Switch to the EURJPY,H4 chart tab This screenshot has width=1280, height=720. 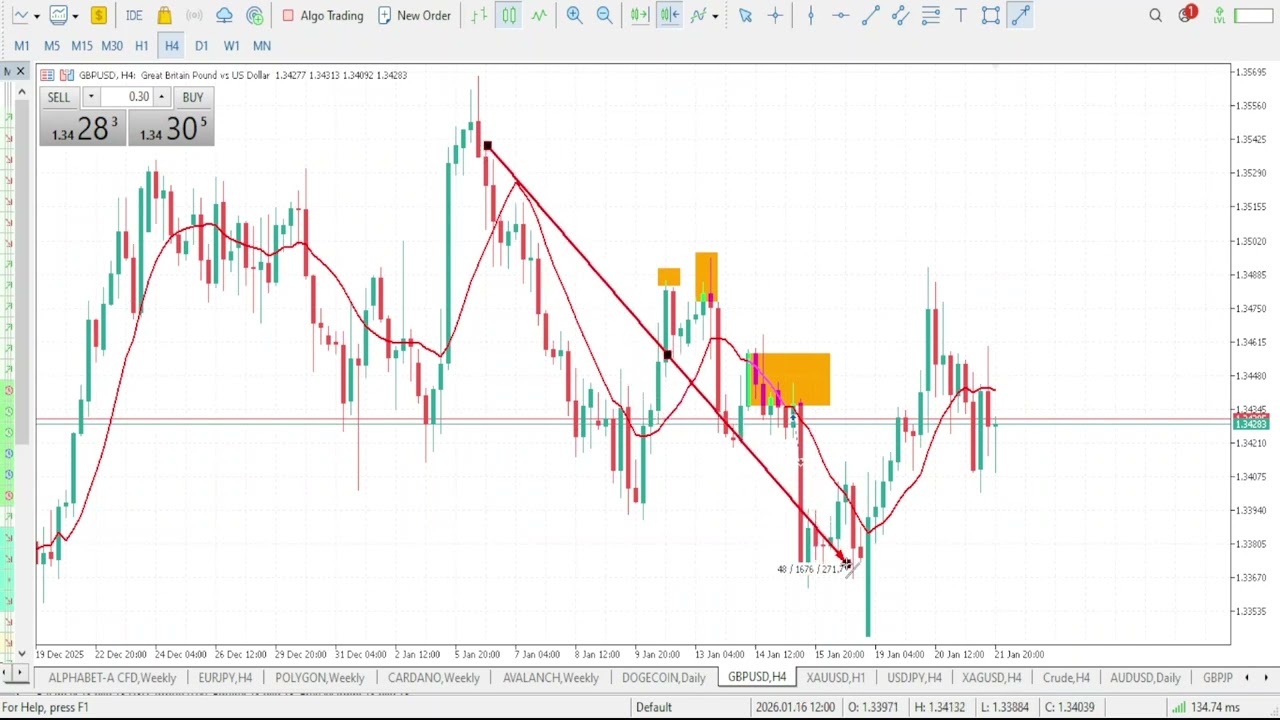tap(225, 678)
